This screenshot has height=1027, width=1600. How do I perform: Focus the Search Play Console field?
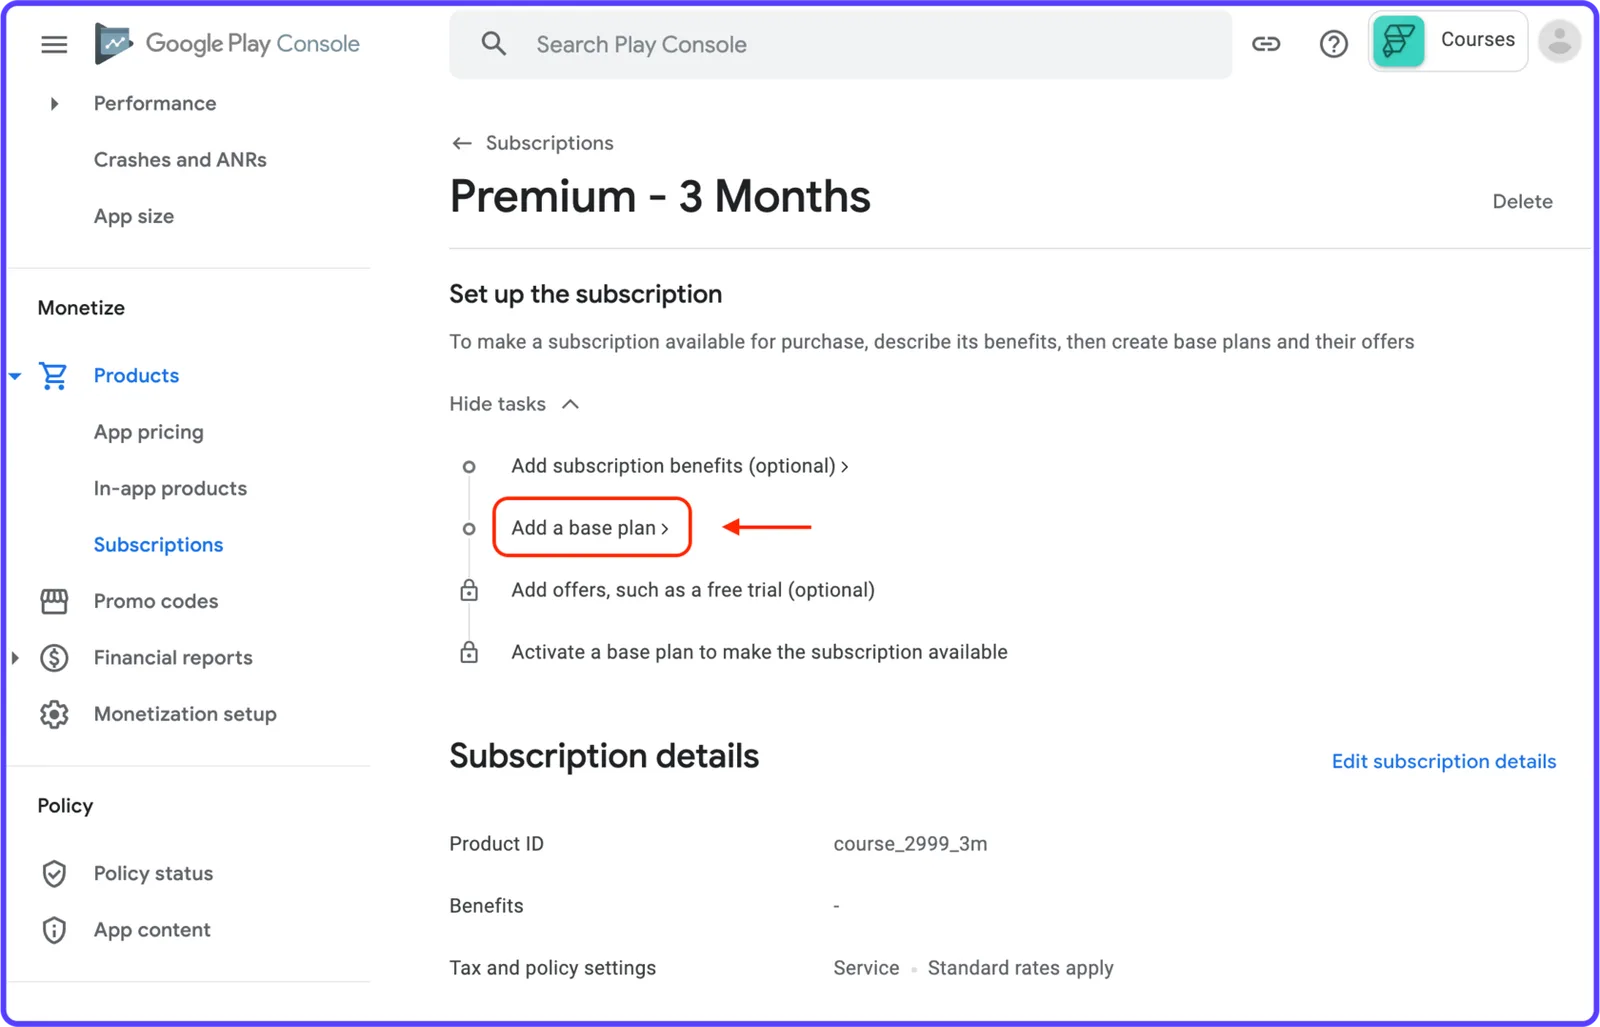coord(840,44)
